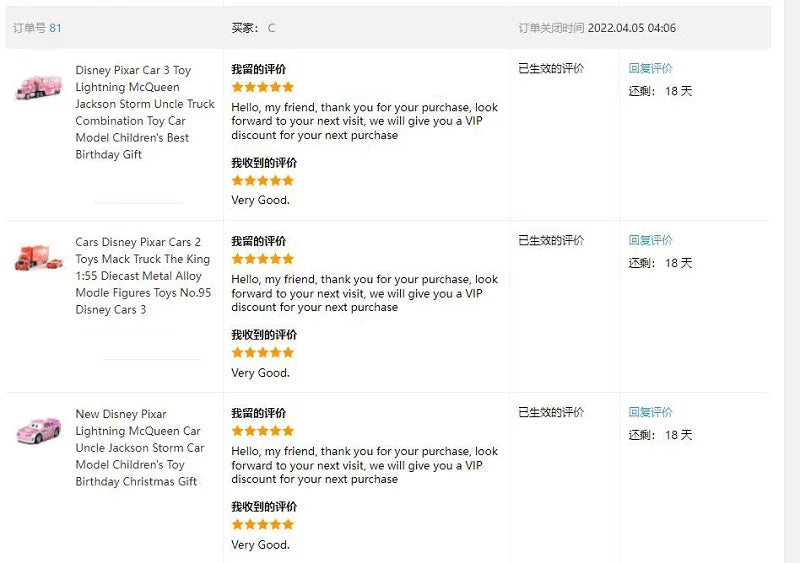Image resolution: width=800 pixels, height=563 pixels.
Task: Select the 我留的评价 stars for the Mack Truck item
Action: pyautogui.click(x=263, y=259)
